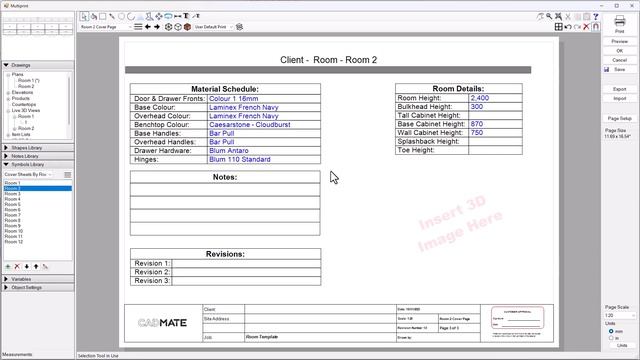Move symbol down with down arrow

(x=27, y=267)
